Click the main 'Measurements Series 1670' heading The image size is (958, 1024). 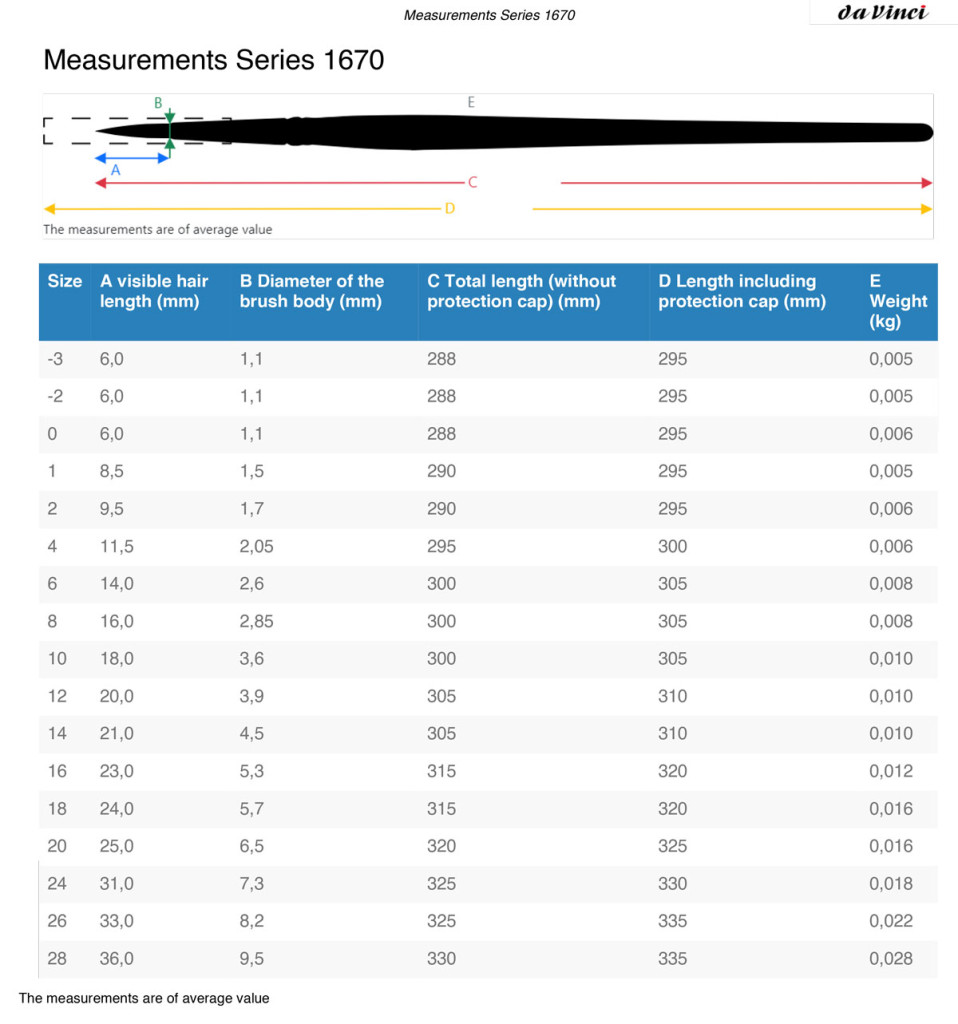(213, 60)
